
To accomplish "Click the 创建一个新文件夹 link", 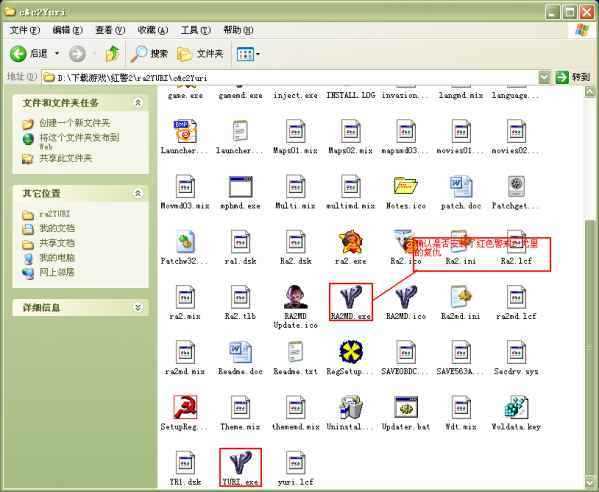I will coord(75,123).
